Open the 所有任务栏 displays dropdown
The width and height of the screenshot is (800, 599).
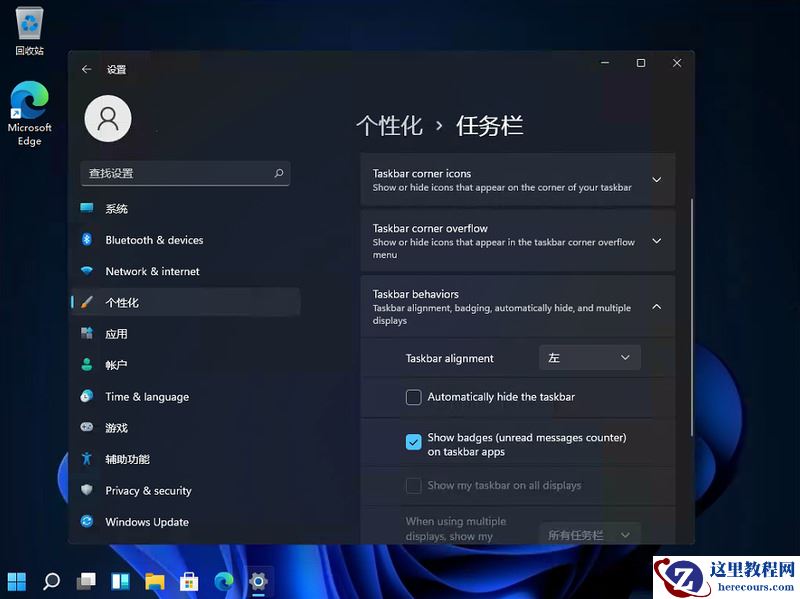click(x=589, y=534)
